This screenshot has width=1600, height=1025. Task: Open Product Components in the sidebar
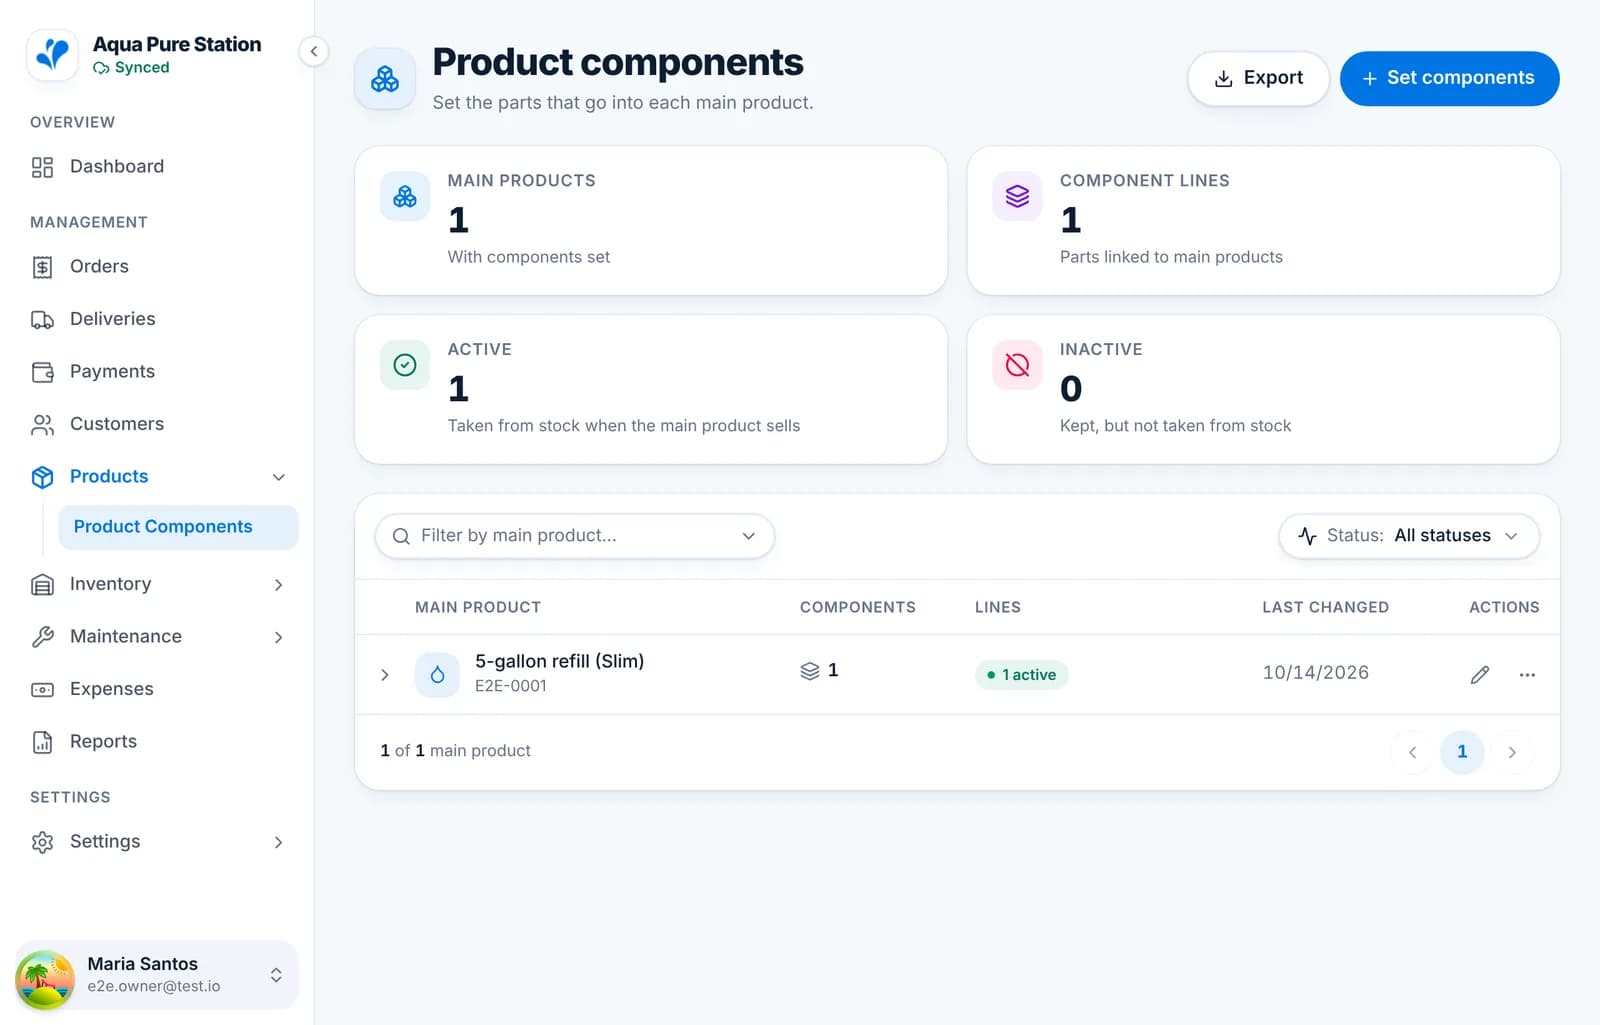(x=178, y=527)
